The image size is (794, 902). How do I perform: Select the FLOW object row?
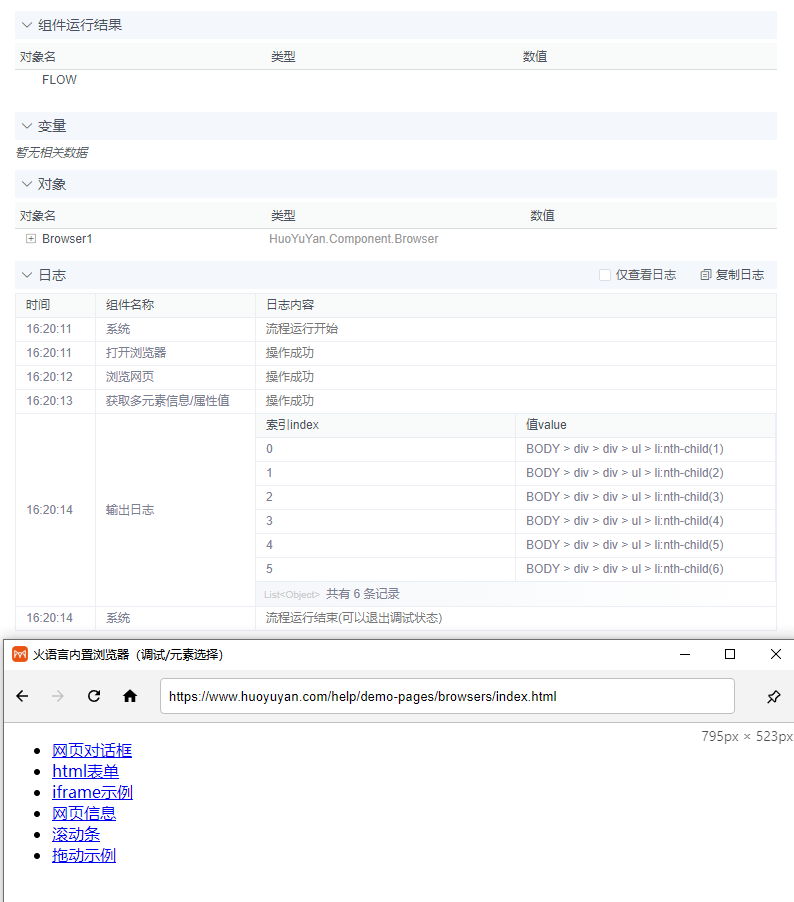point(396,79)
